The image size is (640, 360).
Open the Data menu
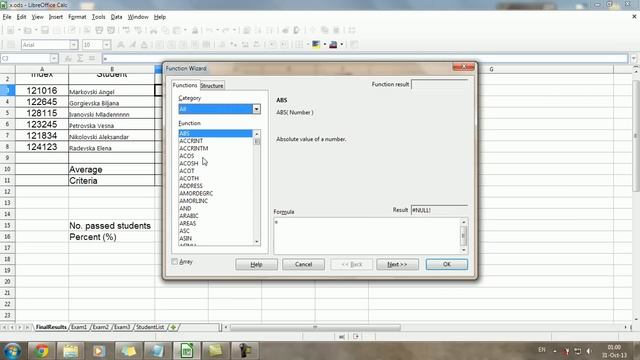pyautogui.click(x=116, y=17)
